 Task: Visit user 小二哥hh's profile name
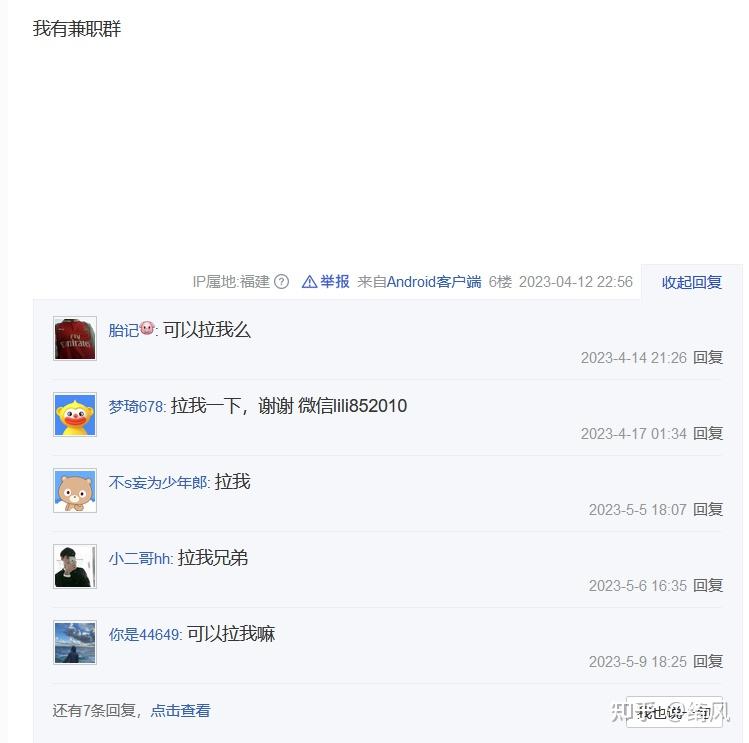140,558
